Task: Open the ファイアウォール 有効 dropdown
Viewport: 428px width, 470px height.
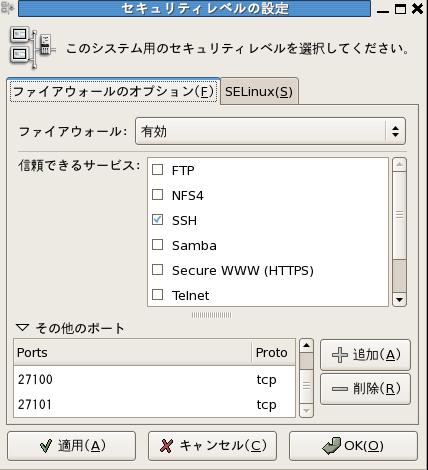Action: coord(270,131)
